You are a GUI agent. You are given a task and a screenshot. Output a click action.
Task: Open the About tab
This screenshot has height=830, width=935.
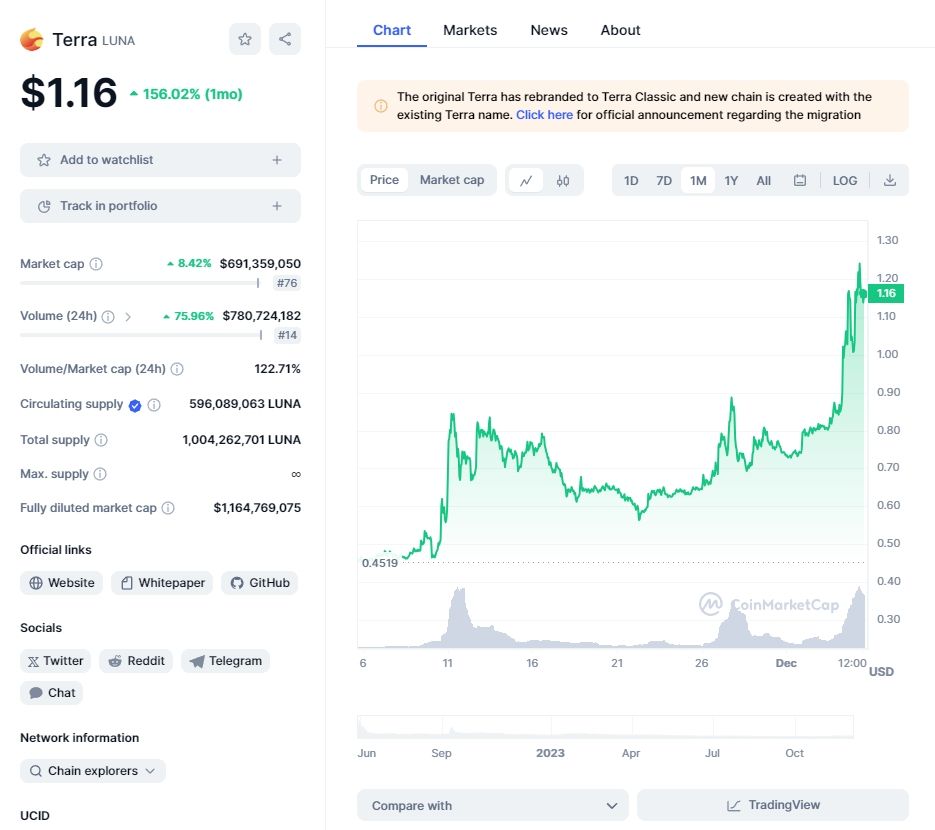pyautogui.click(x=620, y=30)
